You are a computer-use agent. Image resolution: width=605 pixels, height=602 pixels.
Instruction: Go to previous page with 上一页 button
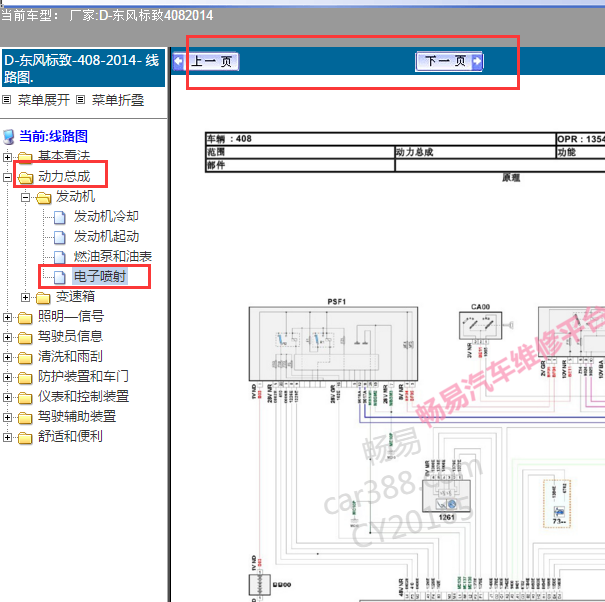206,61
